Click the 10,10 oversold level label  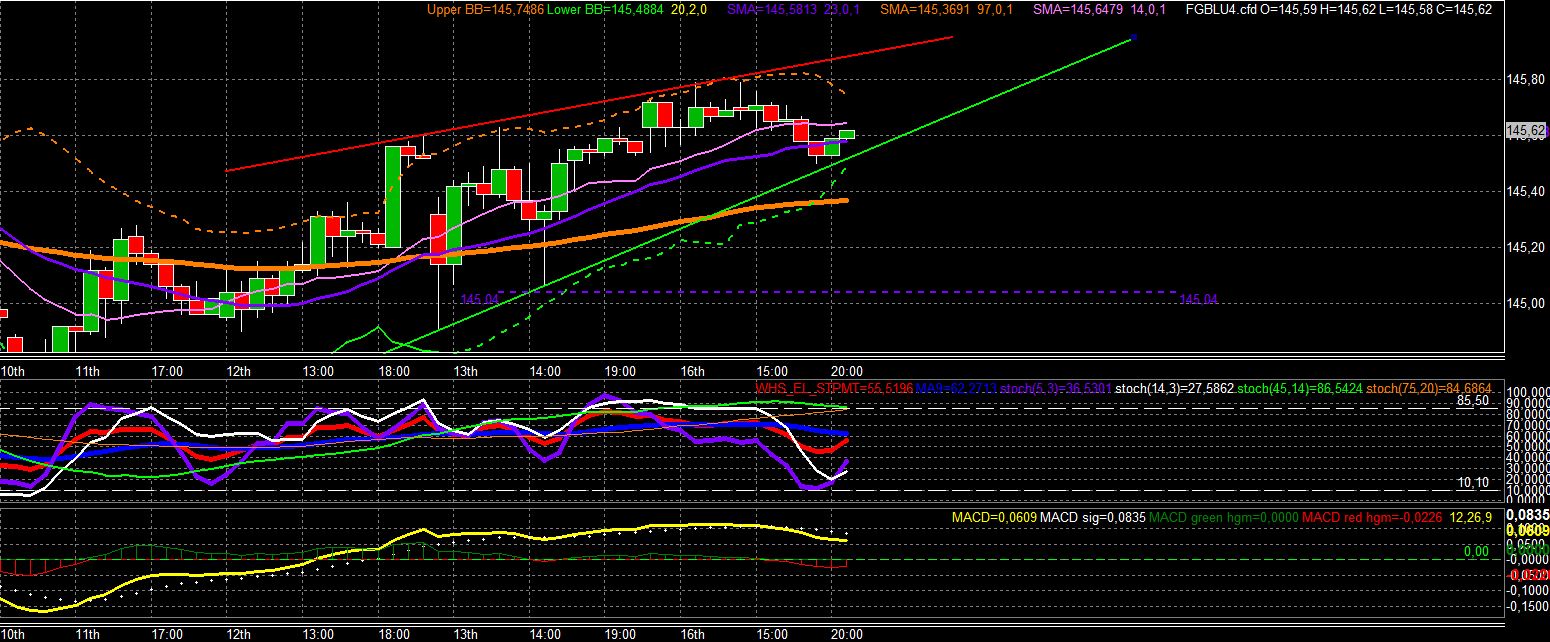point(1474,482)
